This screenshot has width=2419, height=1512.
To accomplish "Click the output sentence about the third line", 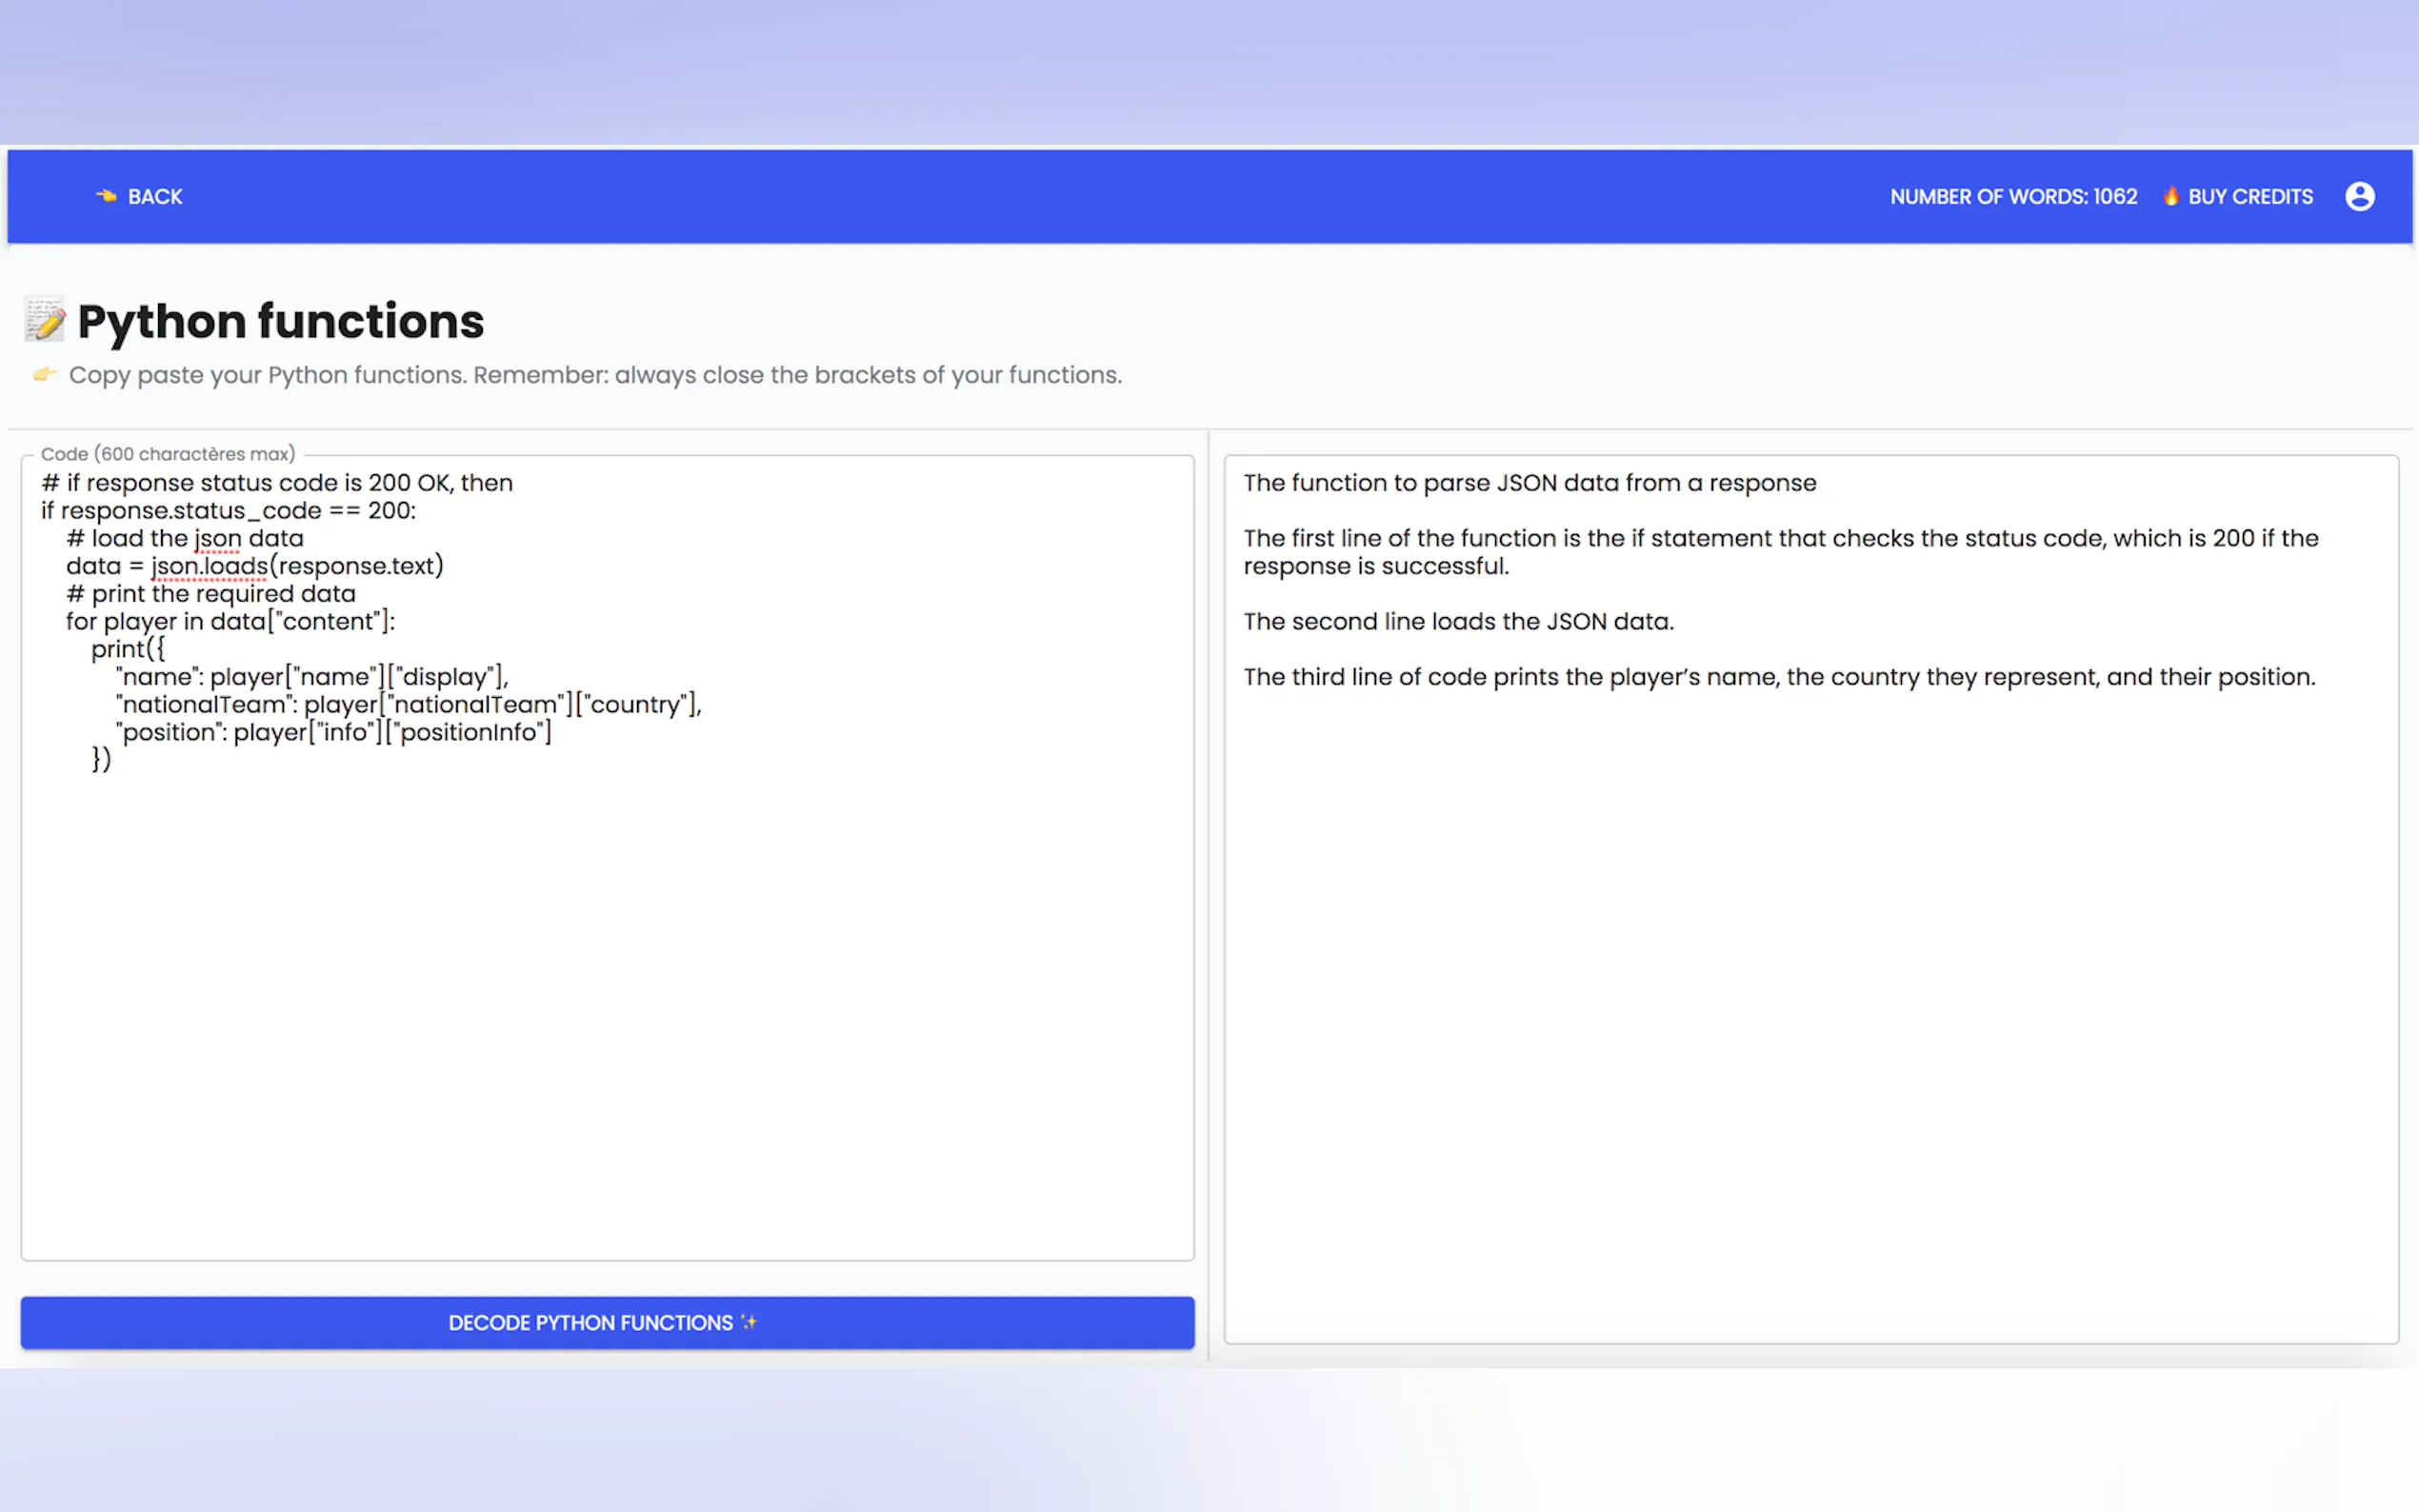I will [x=1778, y=677].
